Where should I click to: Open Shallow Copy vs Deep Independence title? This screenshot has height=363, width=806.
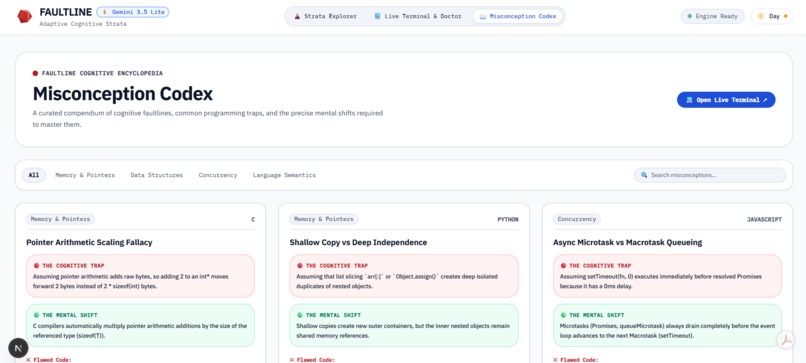(x=358, y=242)
